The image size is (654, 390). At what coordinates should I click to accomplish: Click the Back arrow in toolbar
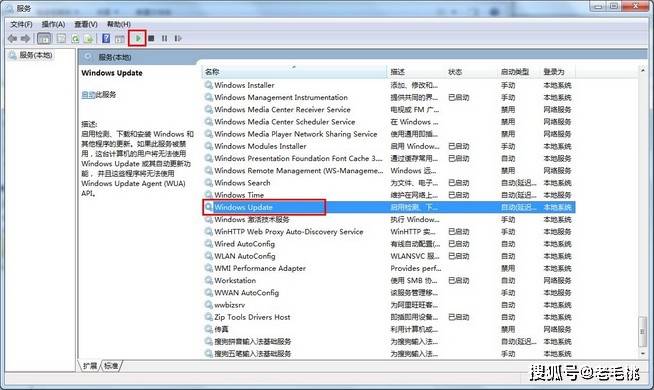13,39
